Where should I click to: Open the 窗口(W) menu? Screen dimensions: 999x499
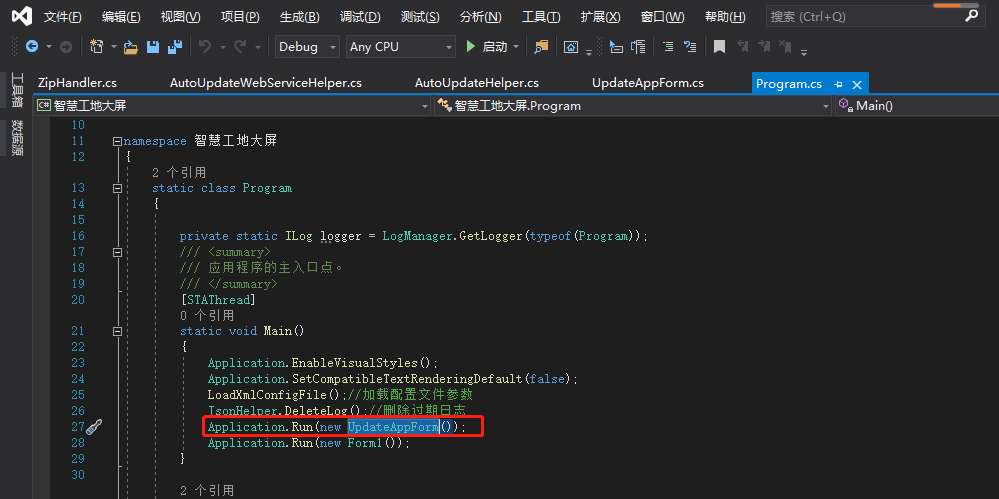pos(663,17)
